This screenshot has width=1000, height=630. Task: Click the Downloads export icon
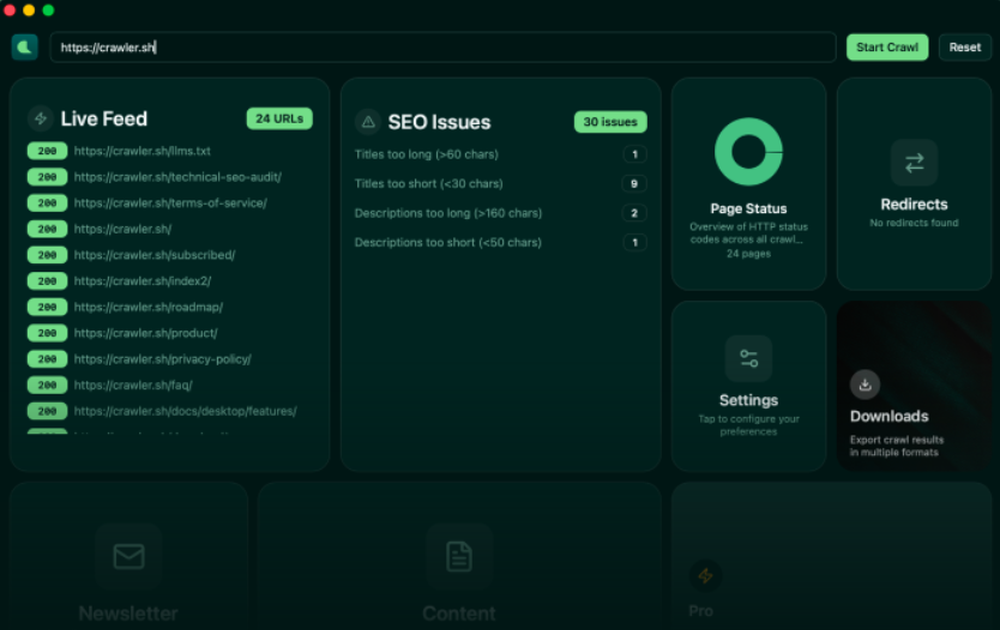tap(865, 384)
